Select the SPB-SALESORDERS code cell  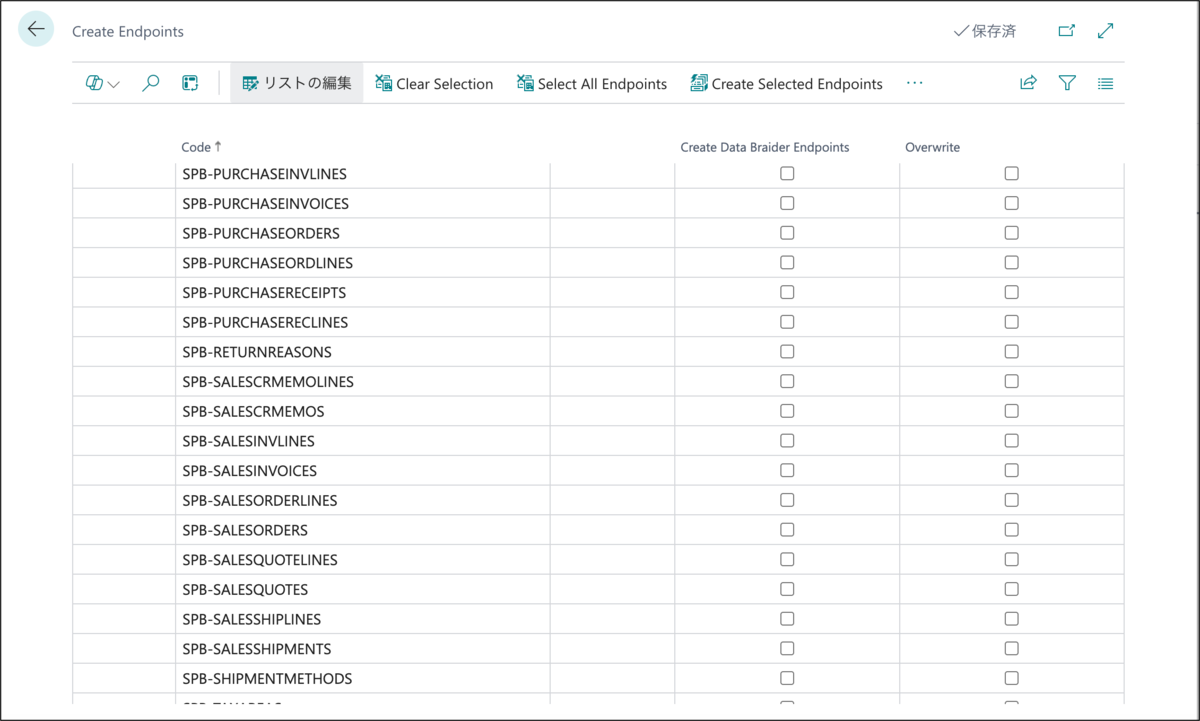[x=363, y=530]
